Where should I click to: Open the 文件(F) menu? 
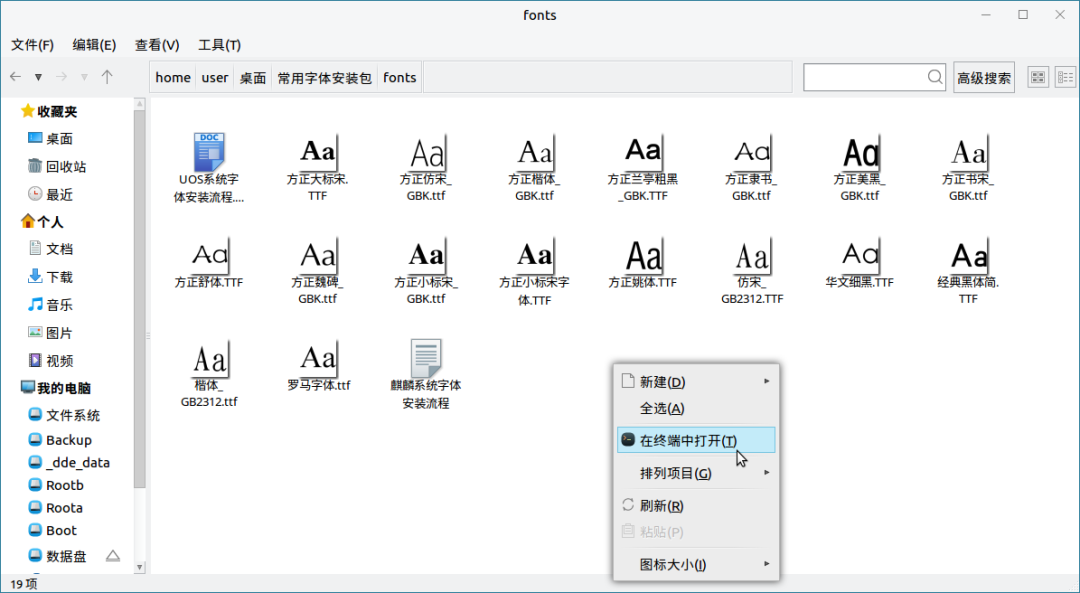(32, 45)
